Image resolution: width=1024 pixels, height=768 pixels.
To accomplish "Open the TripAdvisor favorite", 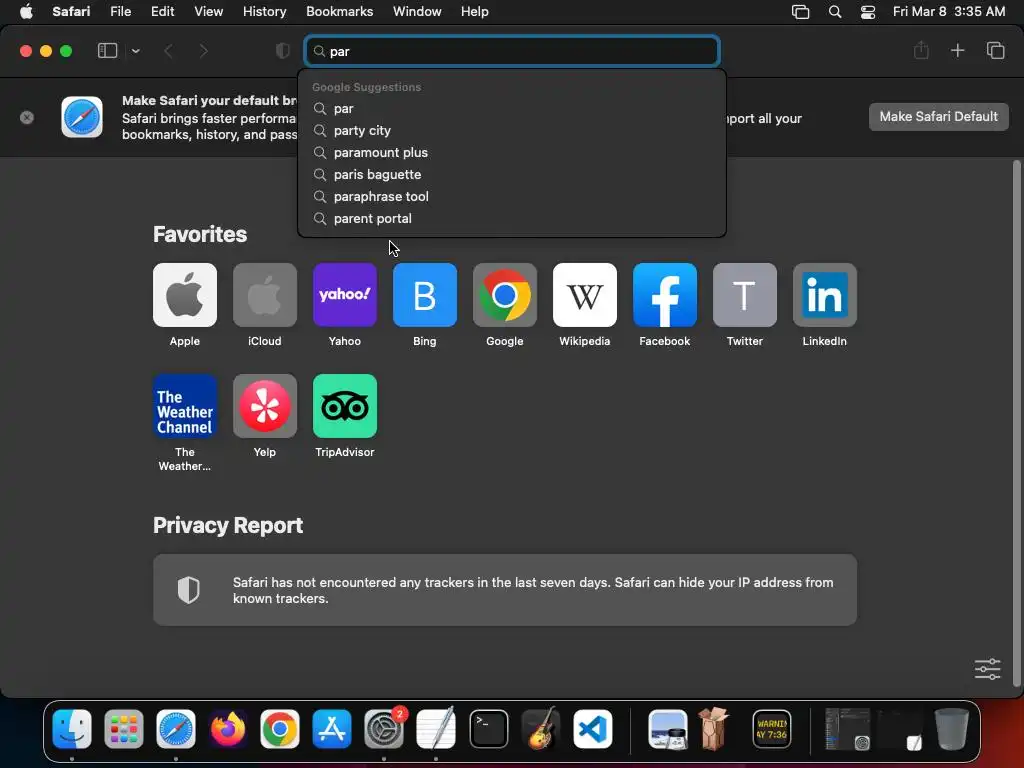I will click(345, 406).
